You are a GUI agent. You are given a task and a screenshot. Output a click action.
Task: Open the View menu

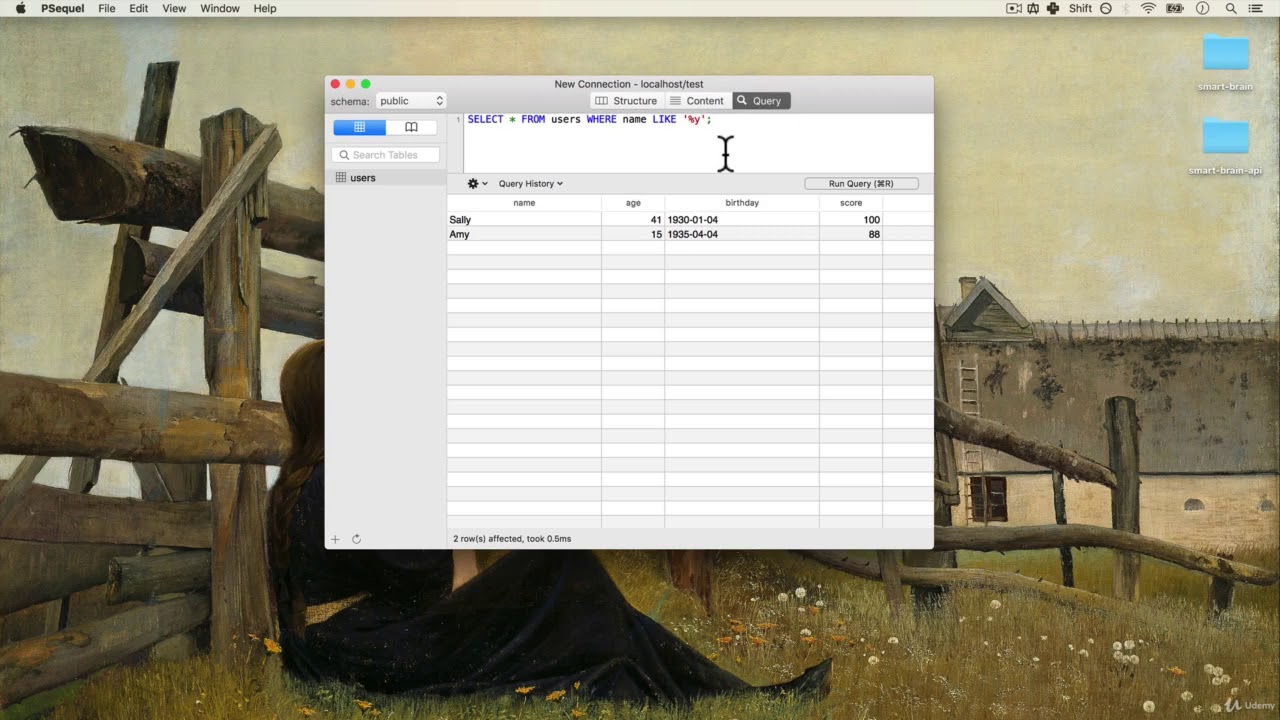[x=174, y=8]
